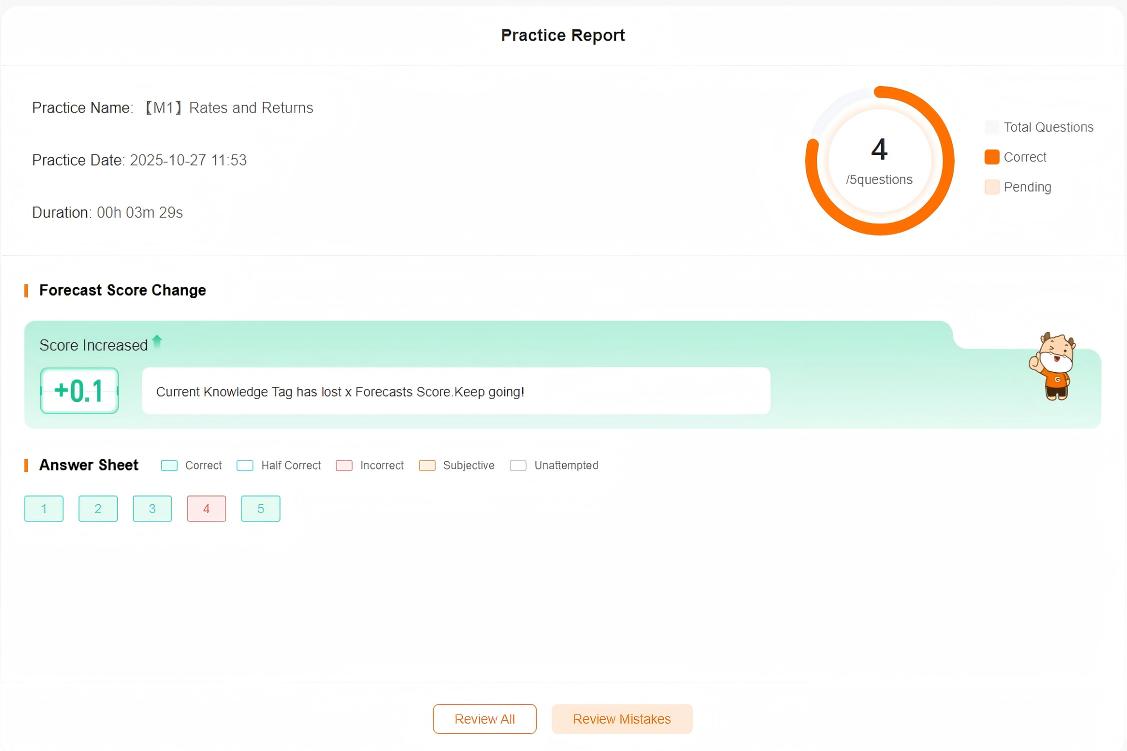Screen dimensions: 1127x751
Task: Click the Unattempted legend box
Action: (x=518, y=466)
